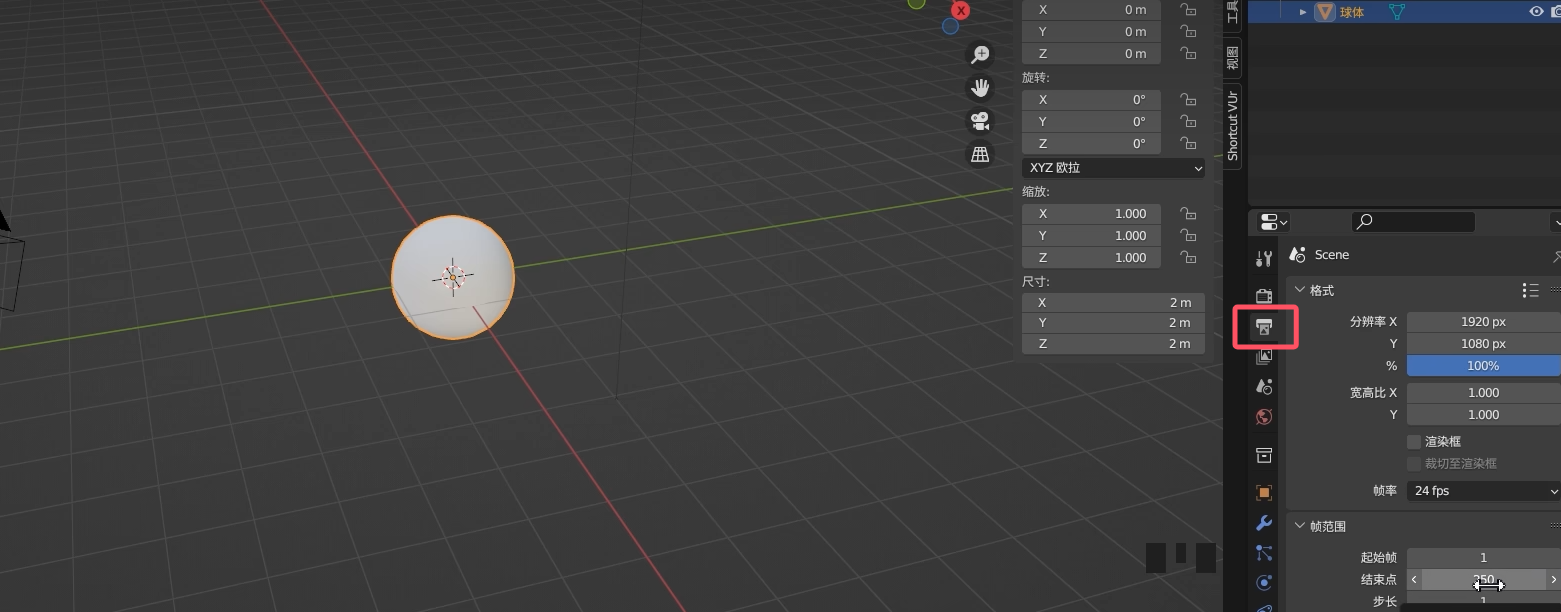This screenshot has width=1561, height=612.
Task: Open the Modifiers wrench icon tab
Action: (x=1264, y=523)
